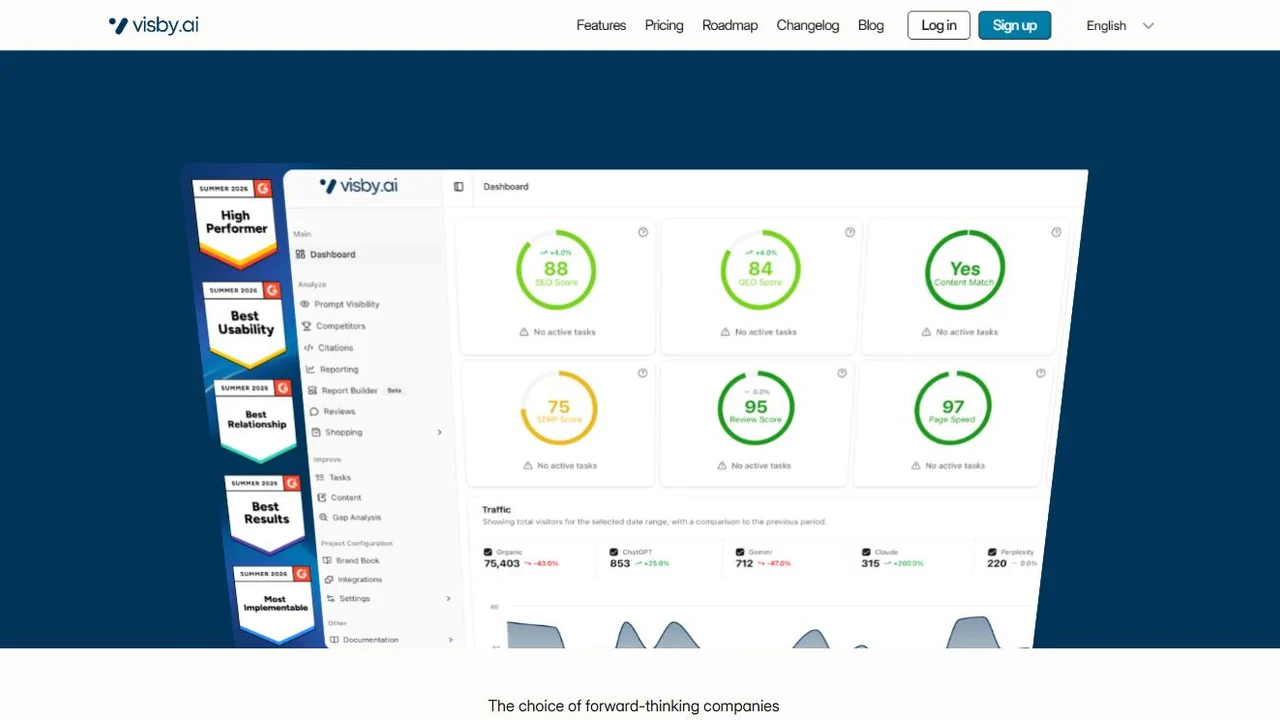1280x720 pixels.
Task: Click help icon on GEO Score card
Action: coord(850,232)
